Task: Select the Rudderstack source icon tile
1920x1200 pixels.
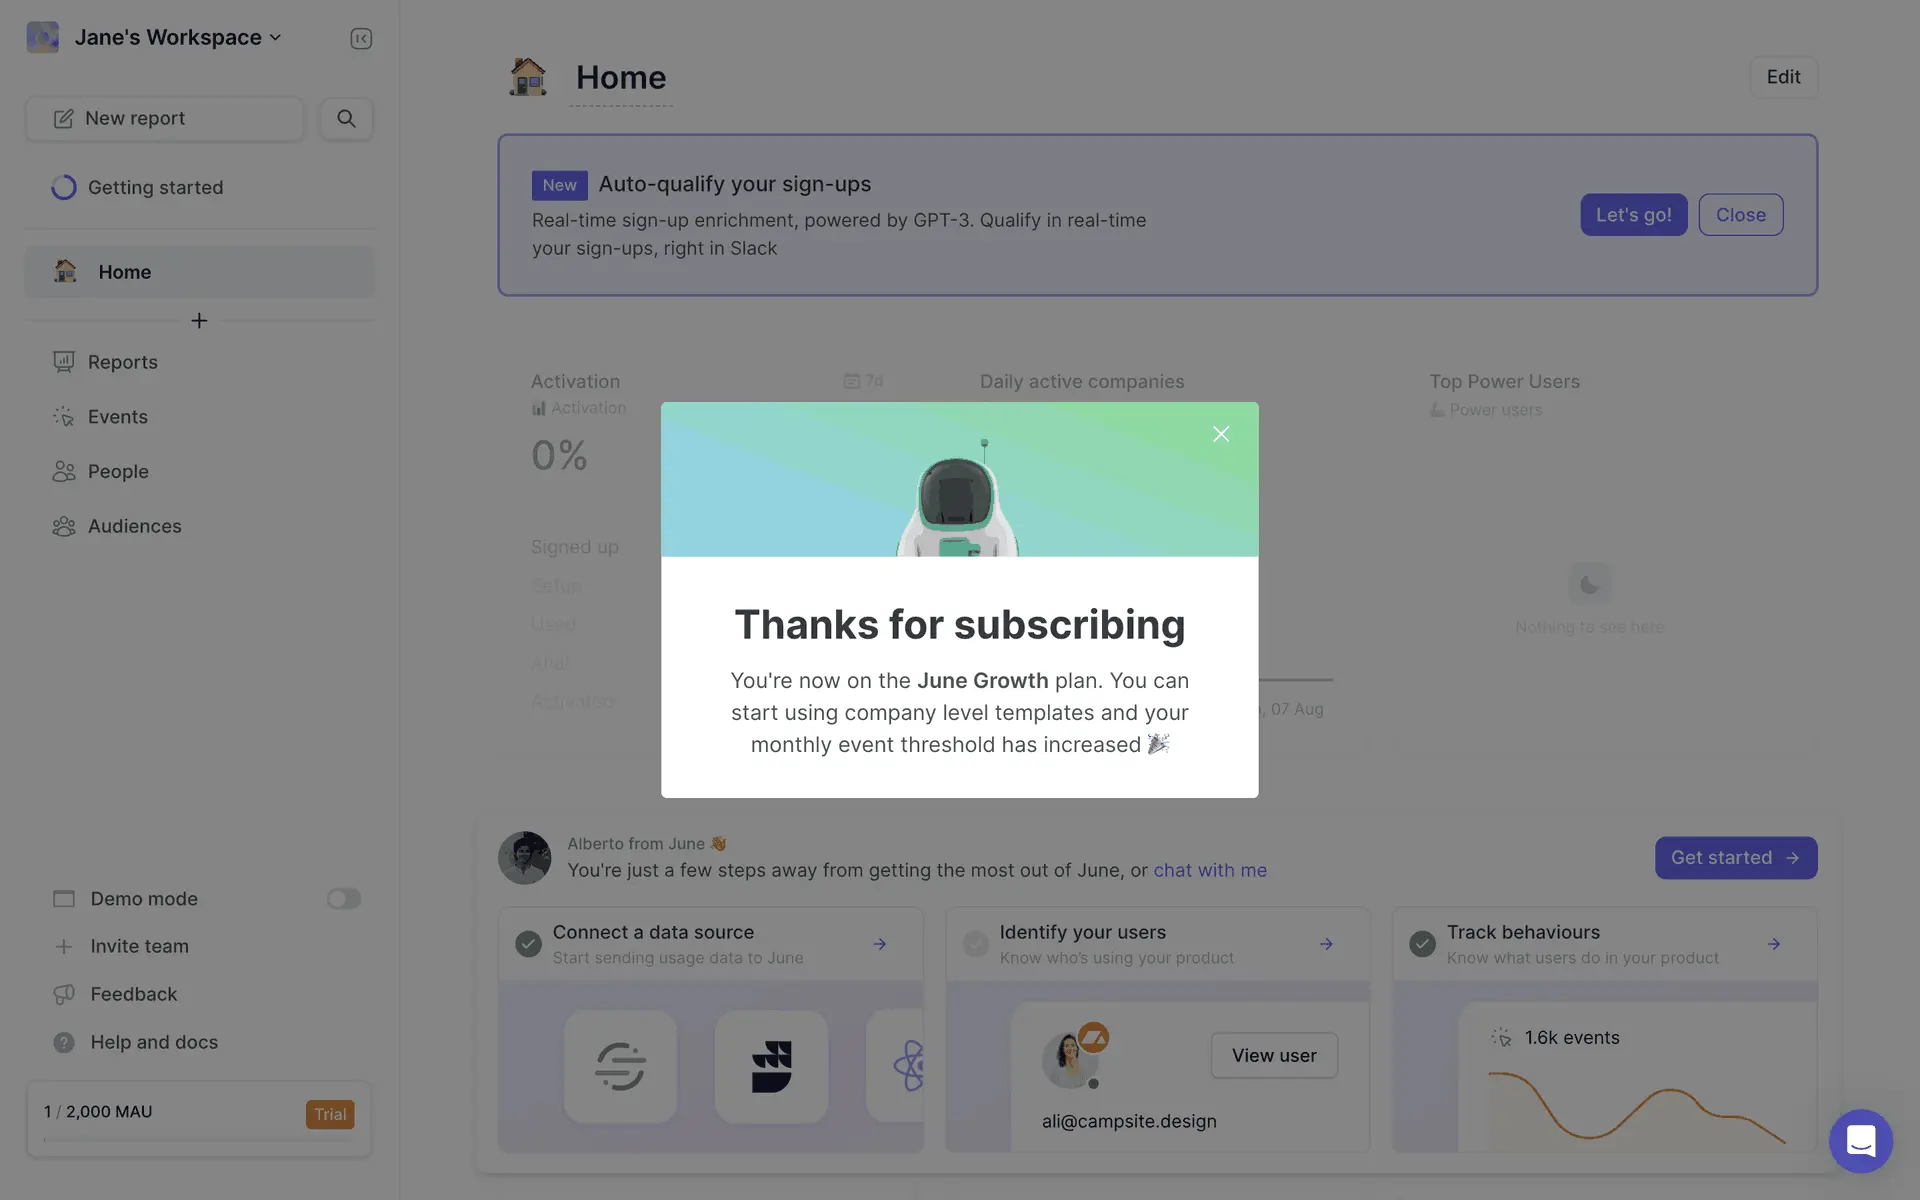Action: click(x=771, y=1066)
